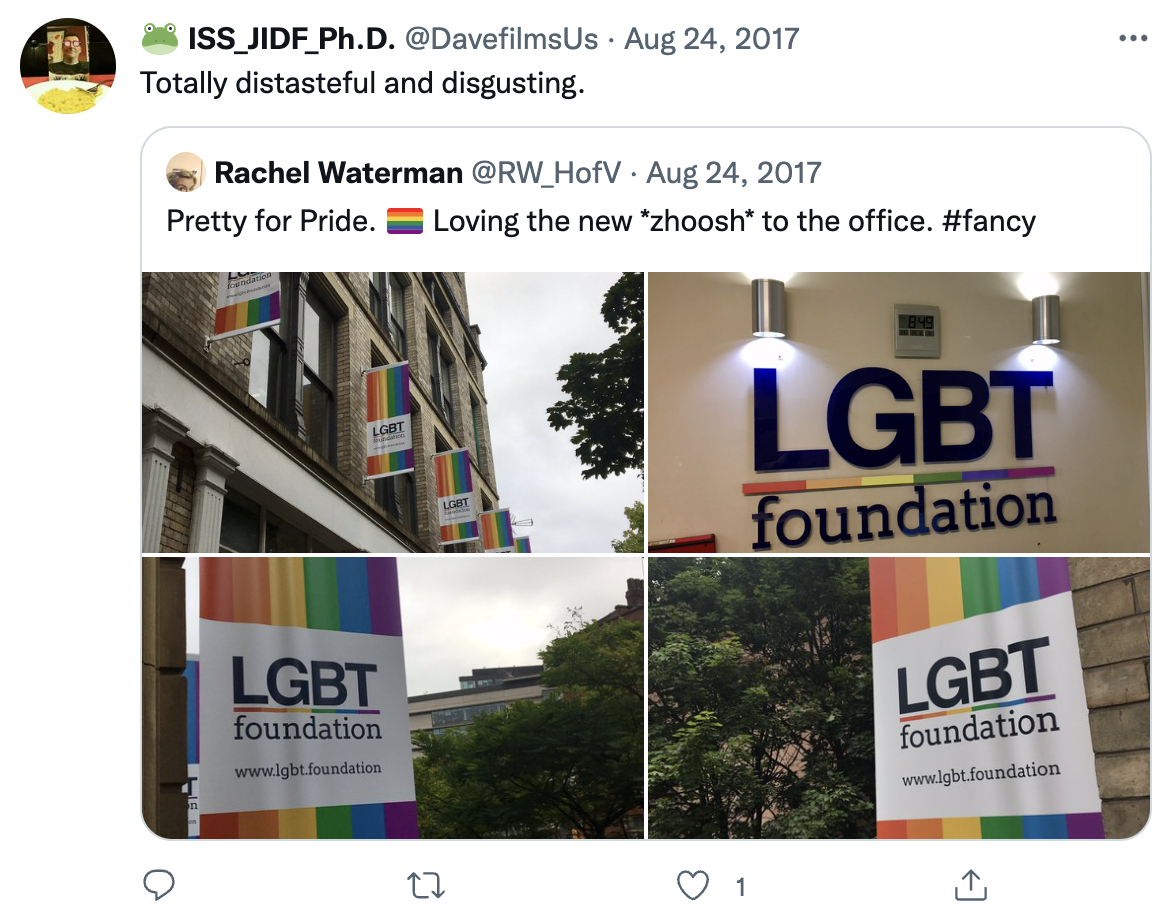Screen dimensions: 1176x924
Task: Open bottom-right banner photo with trees
Action: coord(898,698)
